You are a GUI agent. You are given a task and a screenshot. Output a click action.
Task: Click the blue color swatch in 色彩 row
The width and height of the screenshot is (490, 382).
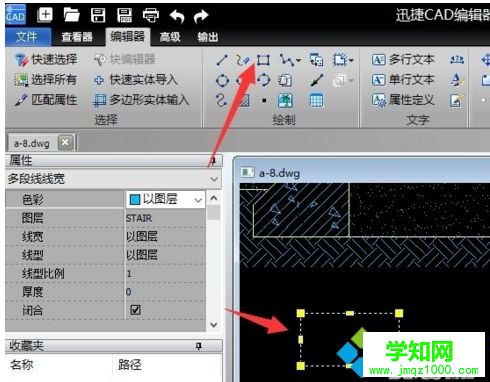point(135,200)
